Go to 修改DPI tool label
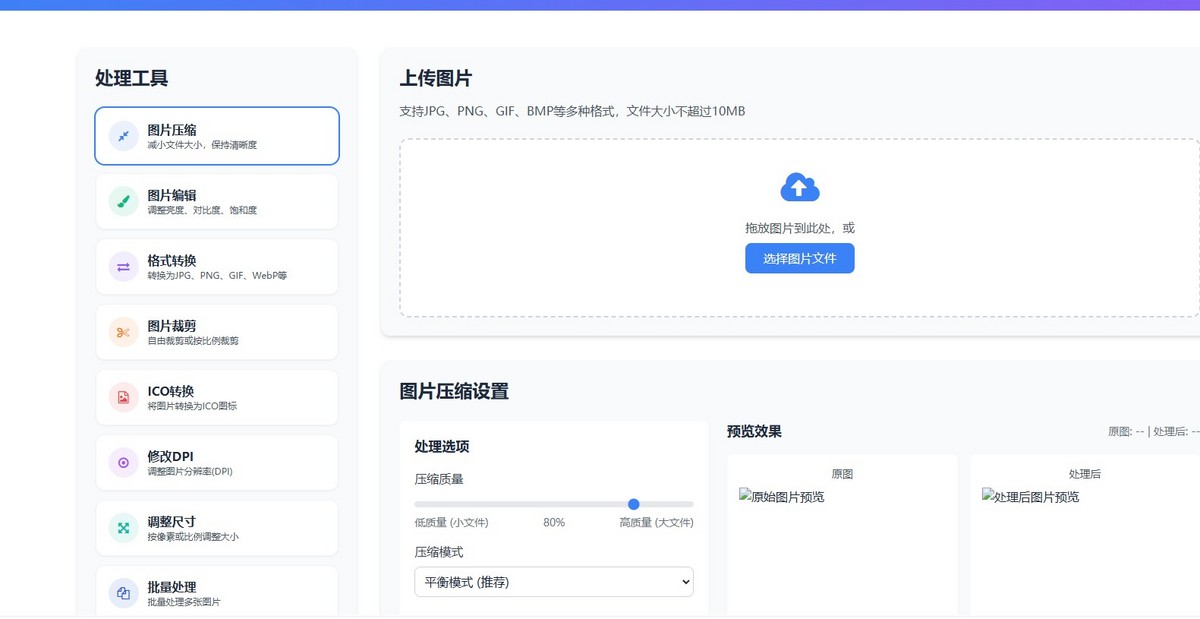Image resolution: width=1200 pixels, height=619 pixels. point(171,457)
